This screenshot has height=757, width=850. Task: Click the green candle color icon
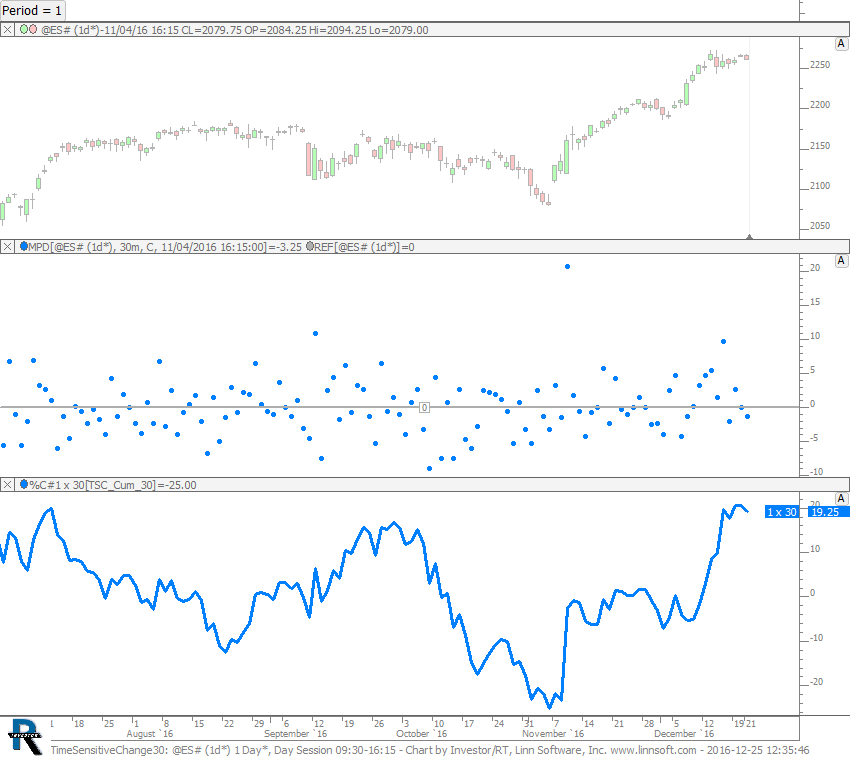(24, 30)
